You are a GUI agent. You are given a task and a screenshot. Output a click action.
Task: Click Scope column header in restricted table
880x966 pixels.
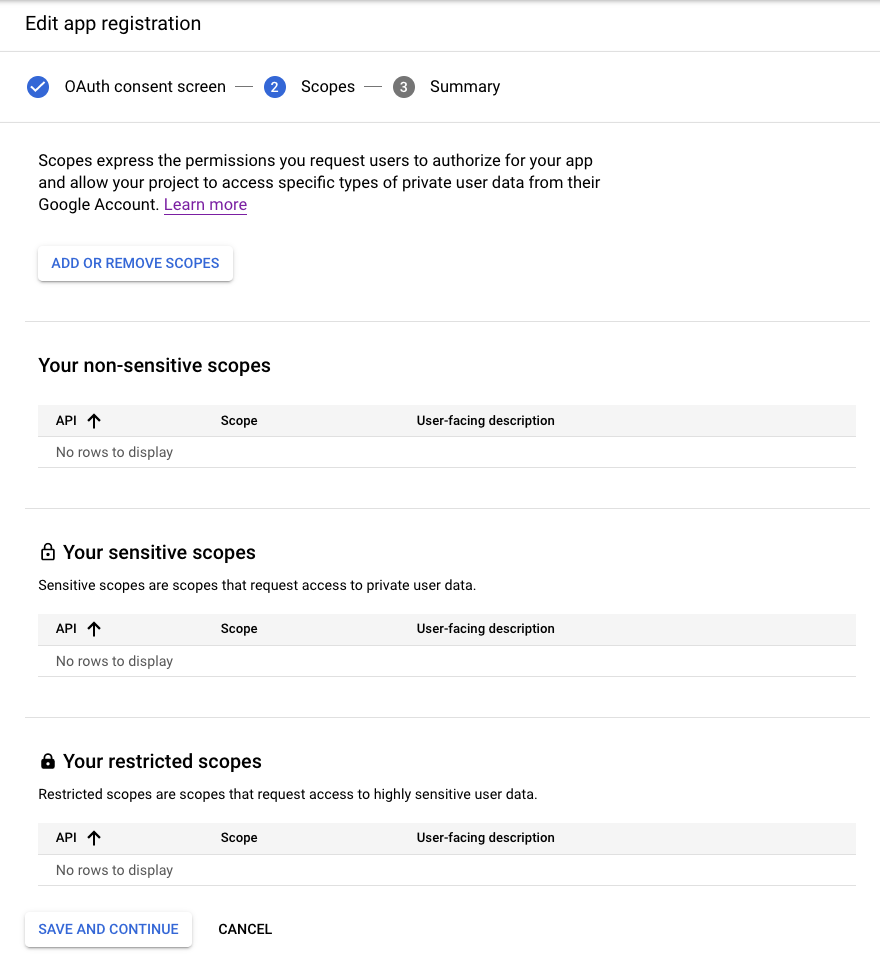(x=239, y=838)
